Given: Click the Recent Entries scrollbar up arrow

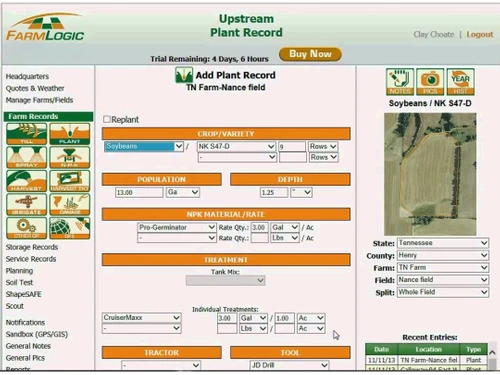Looking at the screenshot, I should (x=492, y=352).
